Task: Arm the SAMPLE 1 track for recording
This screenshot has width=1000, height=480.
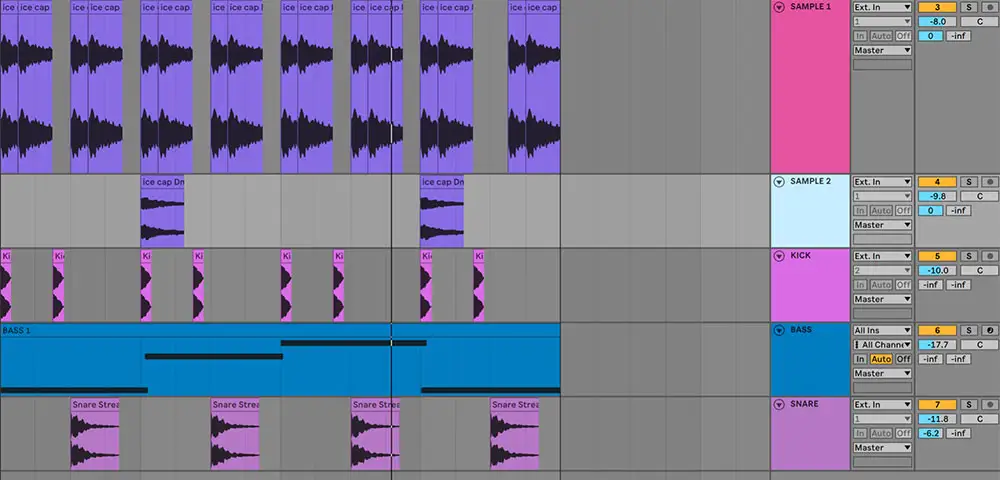Action: coord(990,7)
